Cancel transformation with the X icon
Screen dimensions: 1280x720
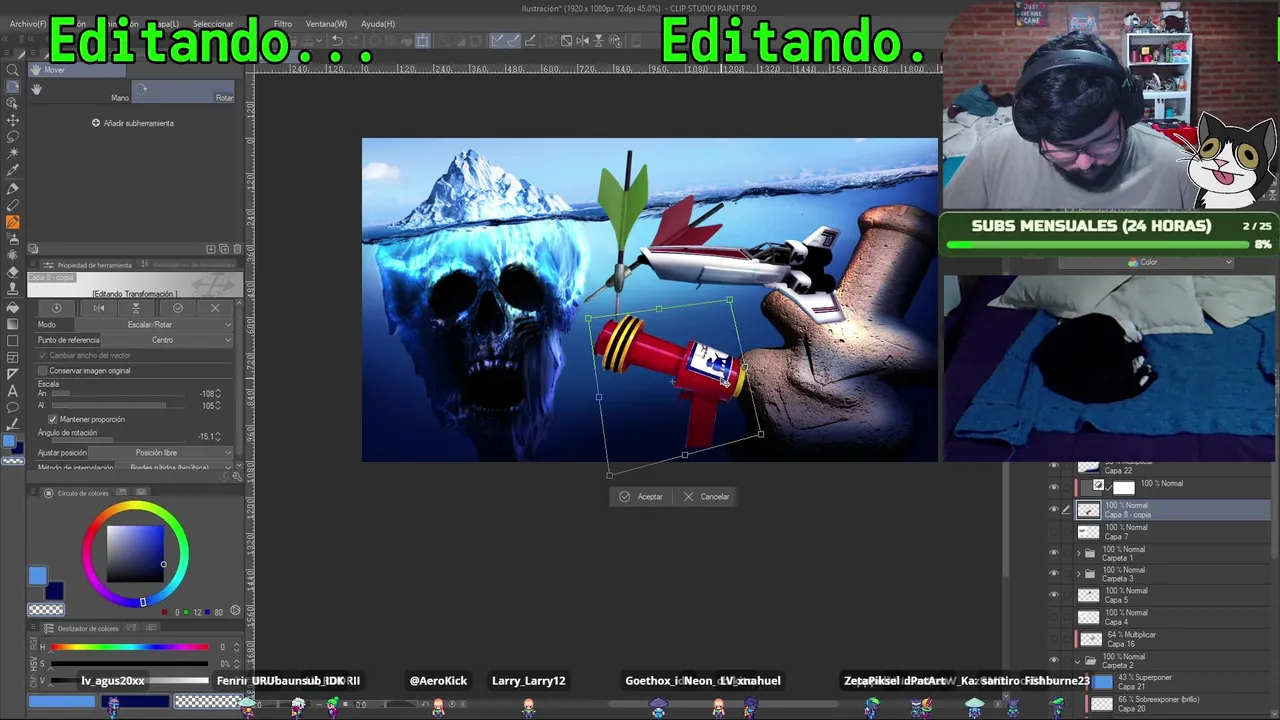[x=215, y=308]
